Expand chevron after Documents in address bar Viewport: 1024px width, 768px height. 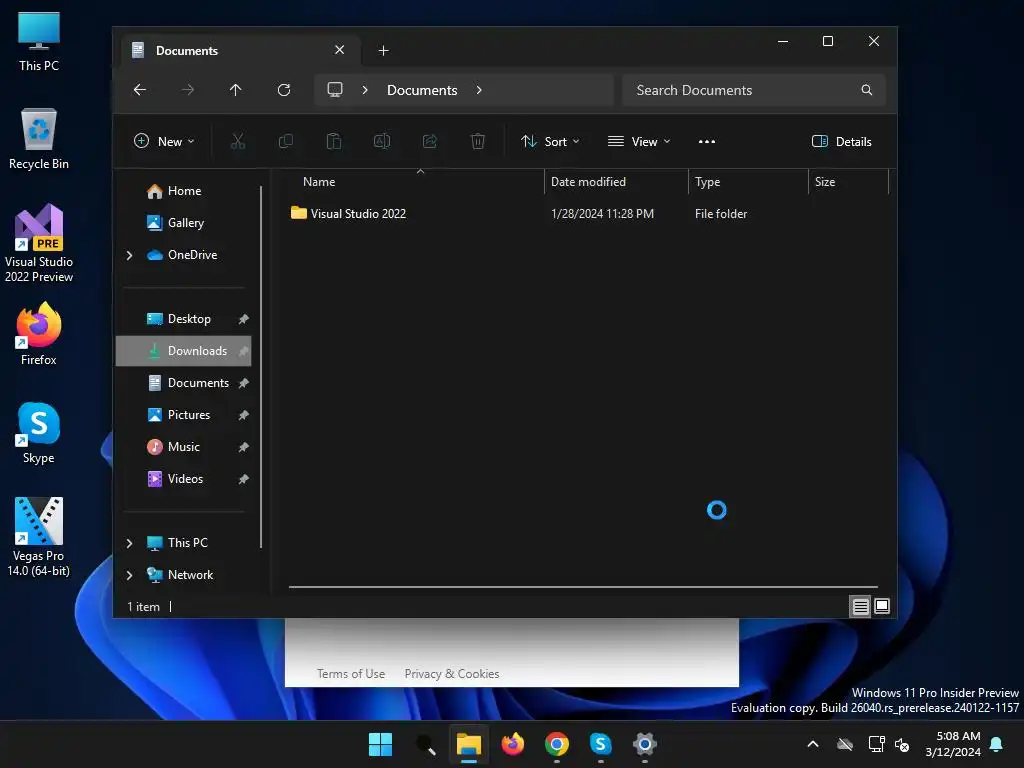pyautogui.click(x=479, y=90)
